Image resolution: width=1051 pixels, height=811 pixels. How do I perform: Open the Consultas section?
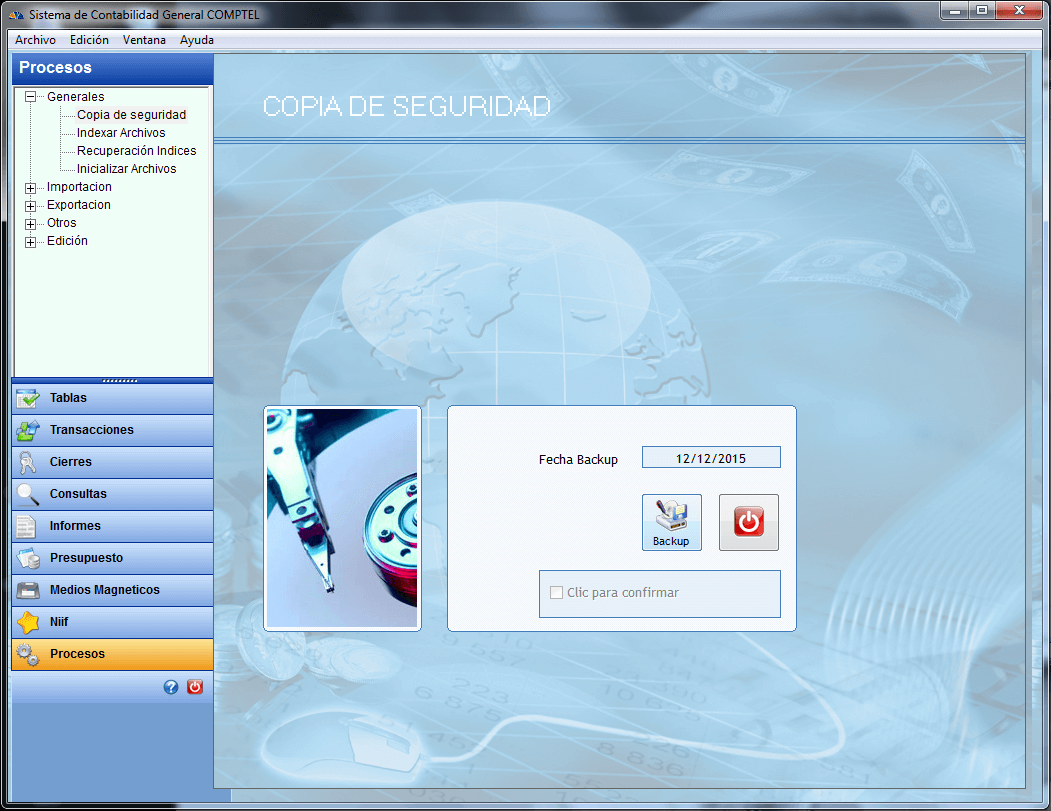pyautogui.click(x=113, y=495)
